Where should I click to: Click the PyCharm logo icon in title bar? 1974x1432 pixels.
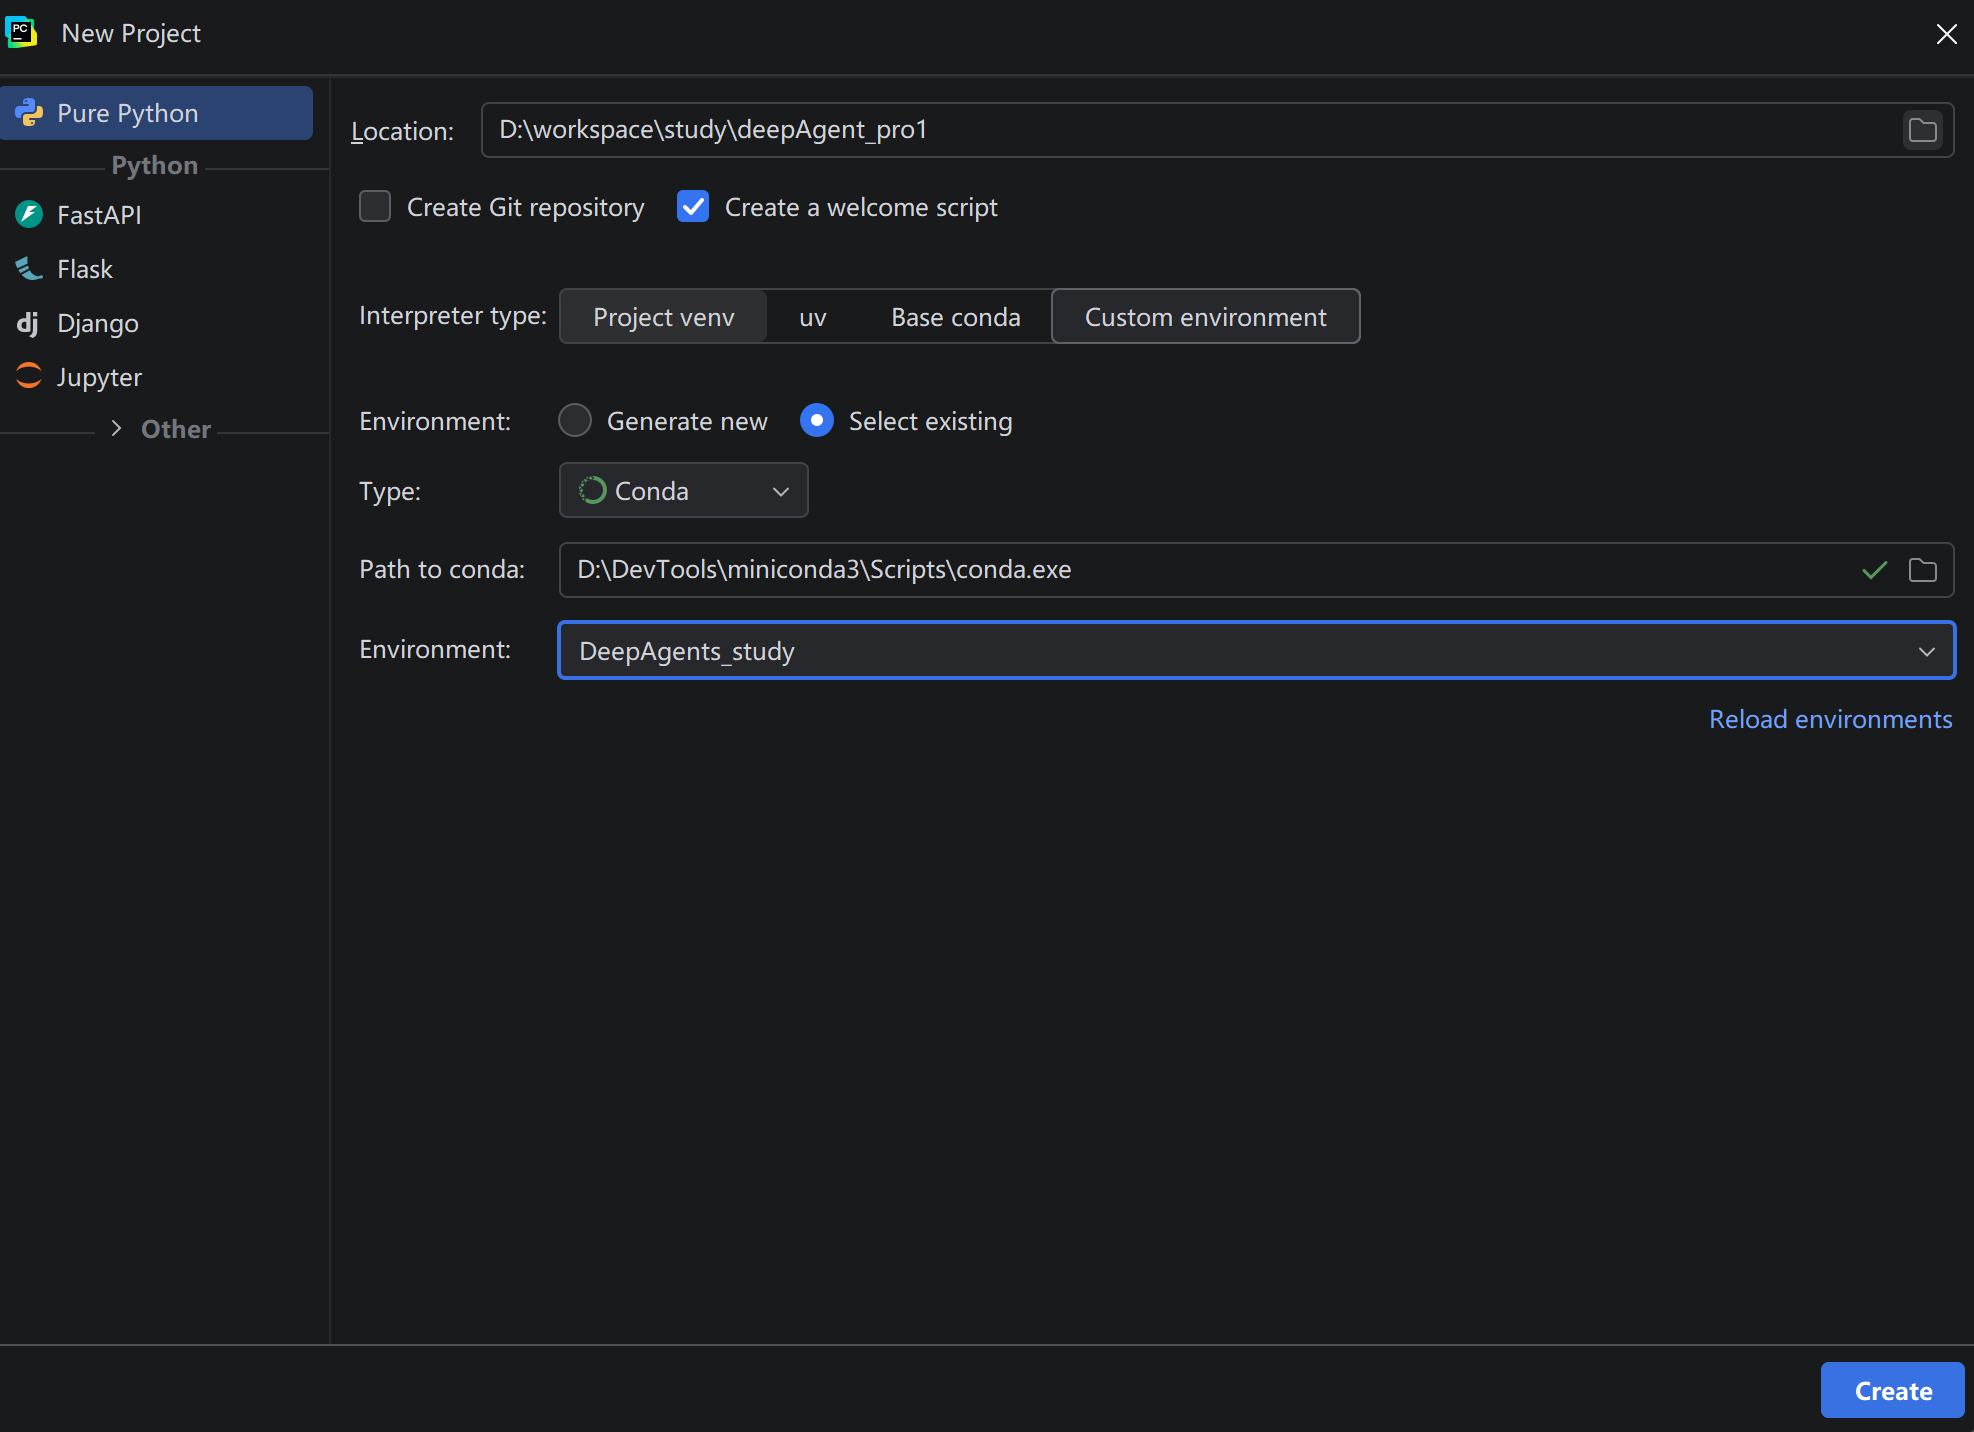[21, 32]
